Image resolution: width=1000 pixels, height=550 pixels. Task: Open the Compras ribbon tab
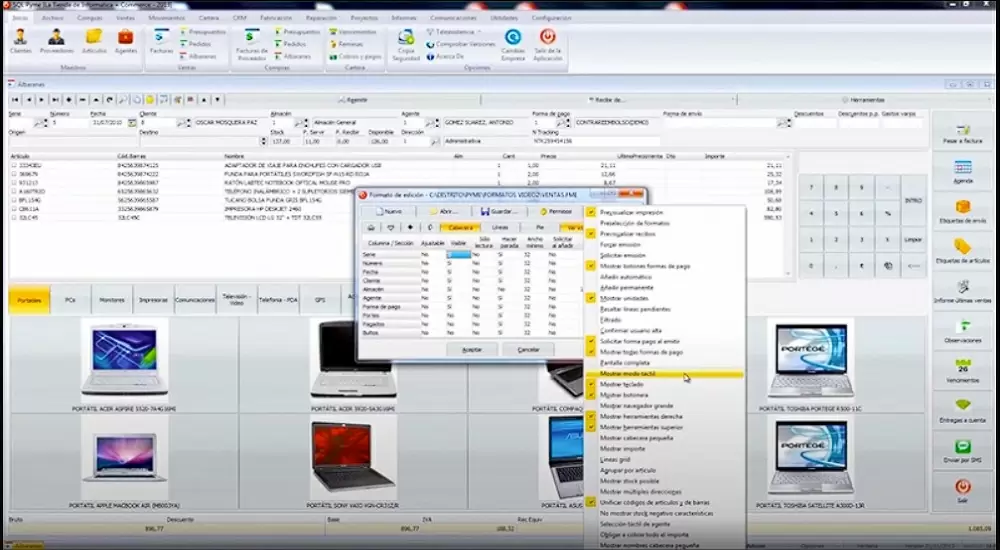pos(90,18)
